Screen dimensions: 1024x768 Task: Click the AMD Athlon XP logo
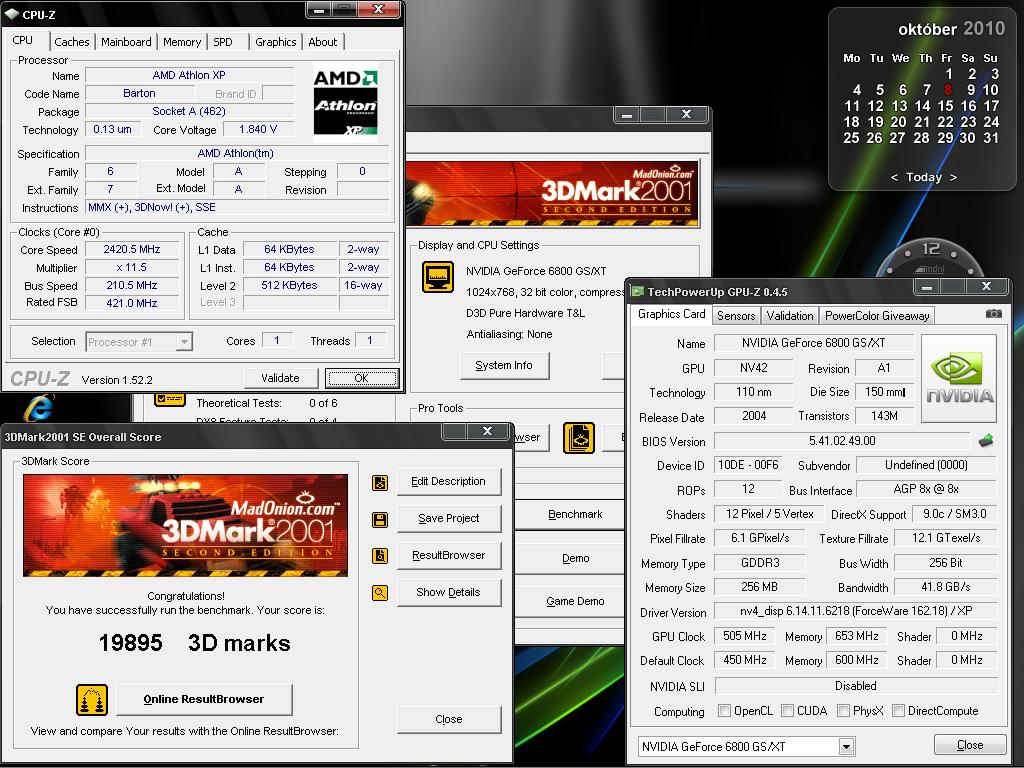pyautogui.click(x=345, y=103)
